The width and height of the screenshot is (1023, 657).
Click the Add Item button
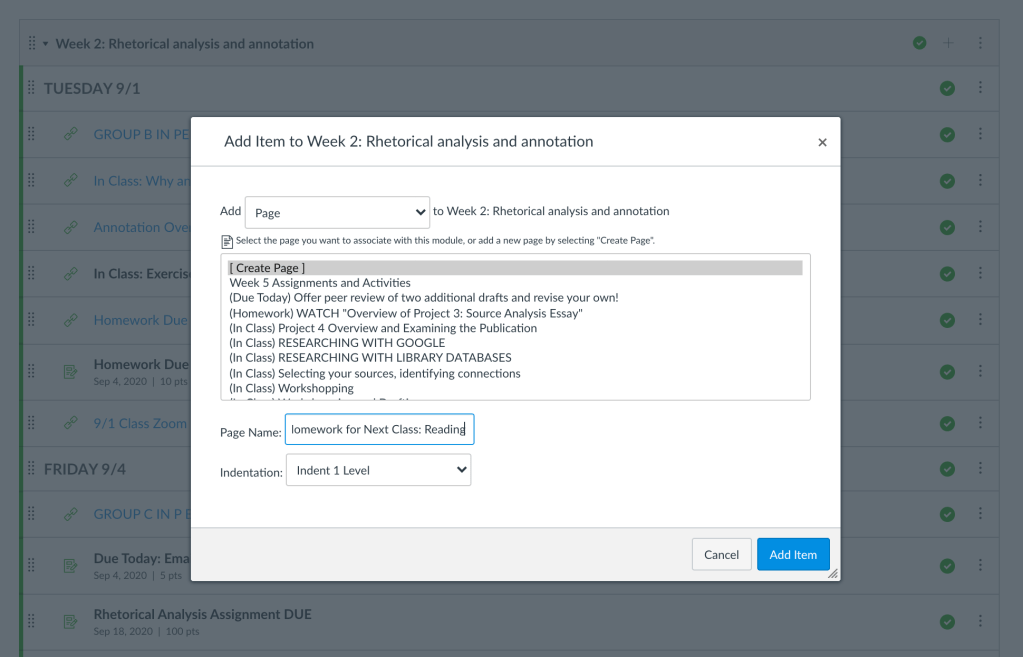tap(792, 554)
